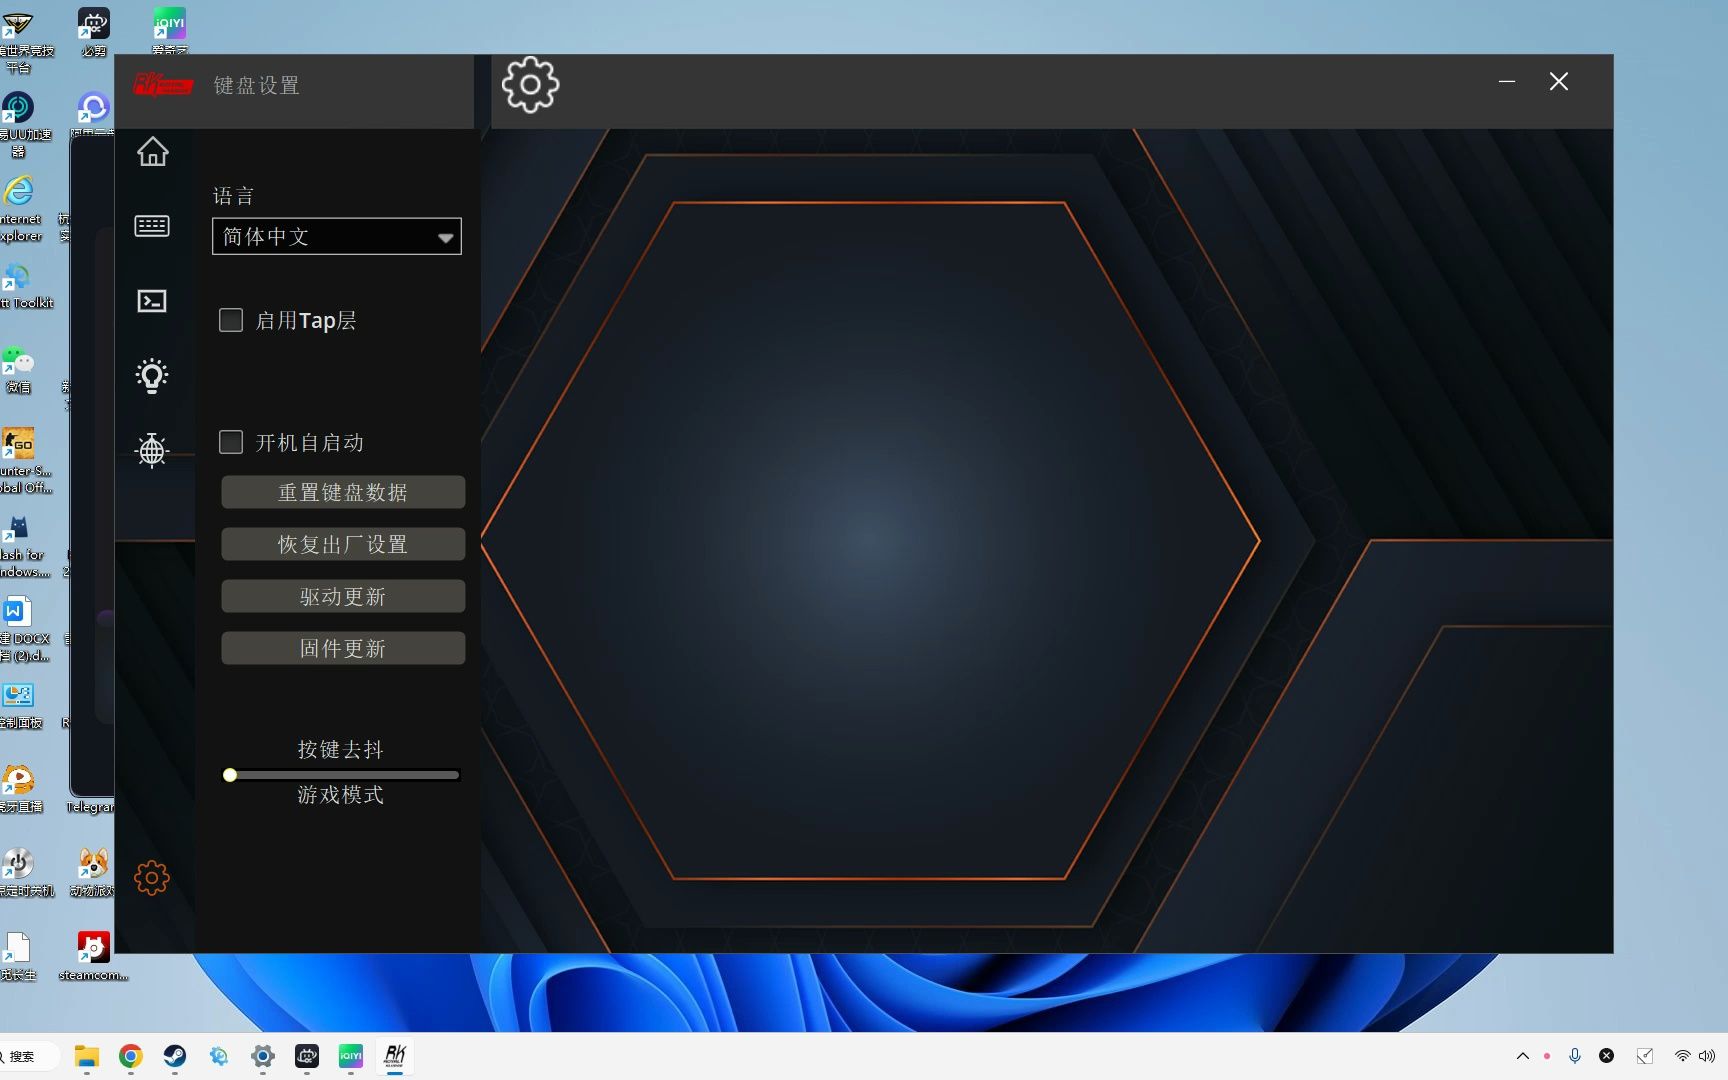Enable the 开机自启动 checkbox

tap(231, 442)
